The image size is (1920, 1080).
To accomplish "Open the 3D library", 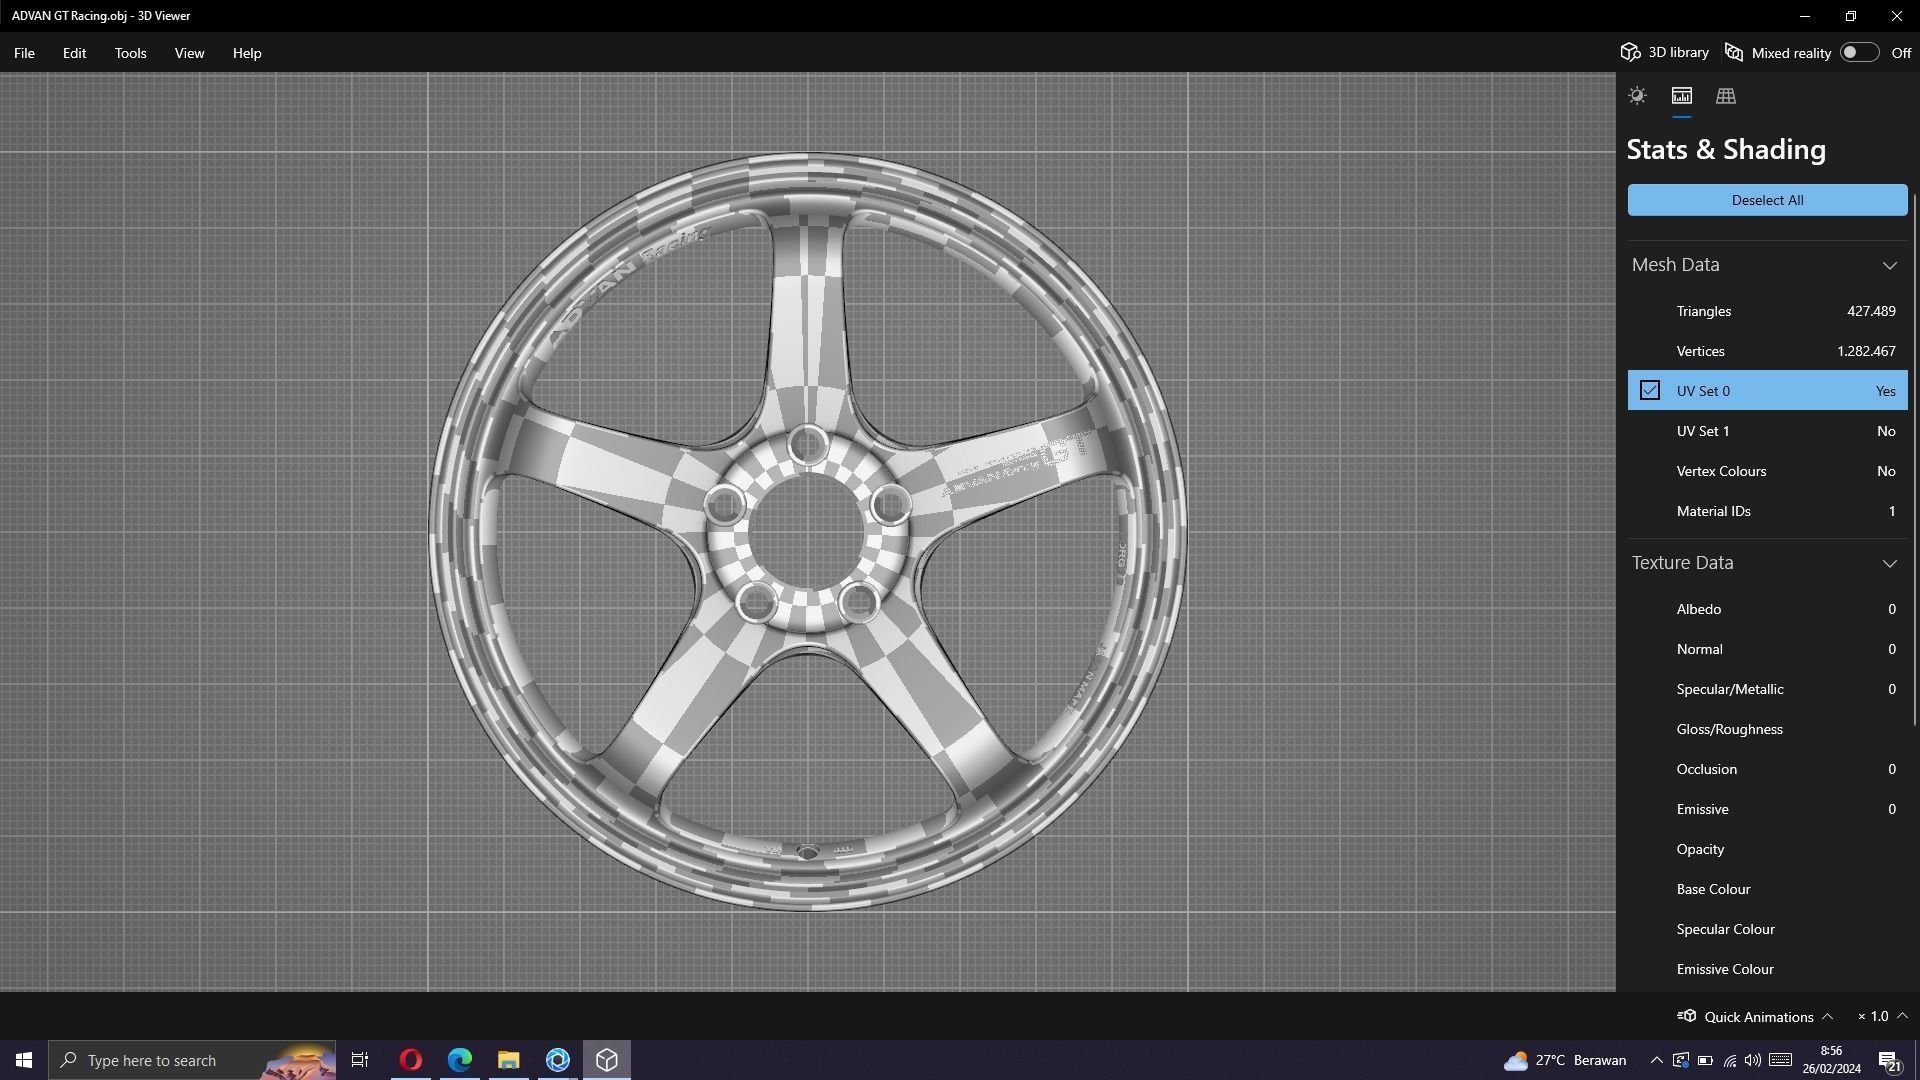I will pyautogui.click(x=1665, y=53).
